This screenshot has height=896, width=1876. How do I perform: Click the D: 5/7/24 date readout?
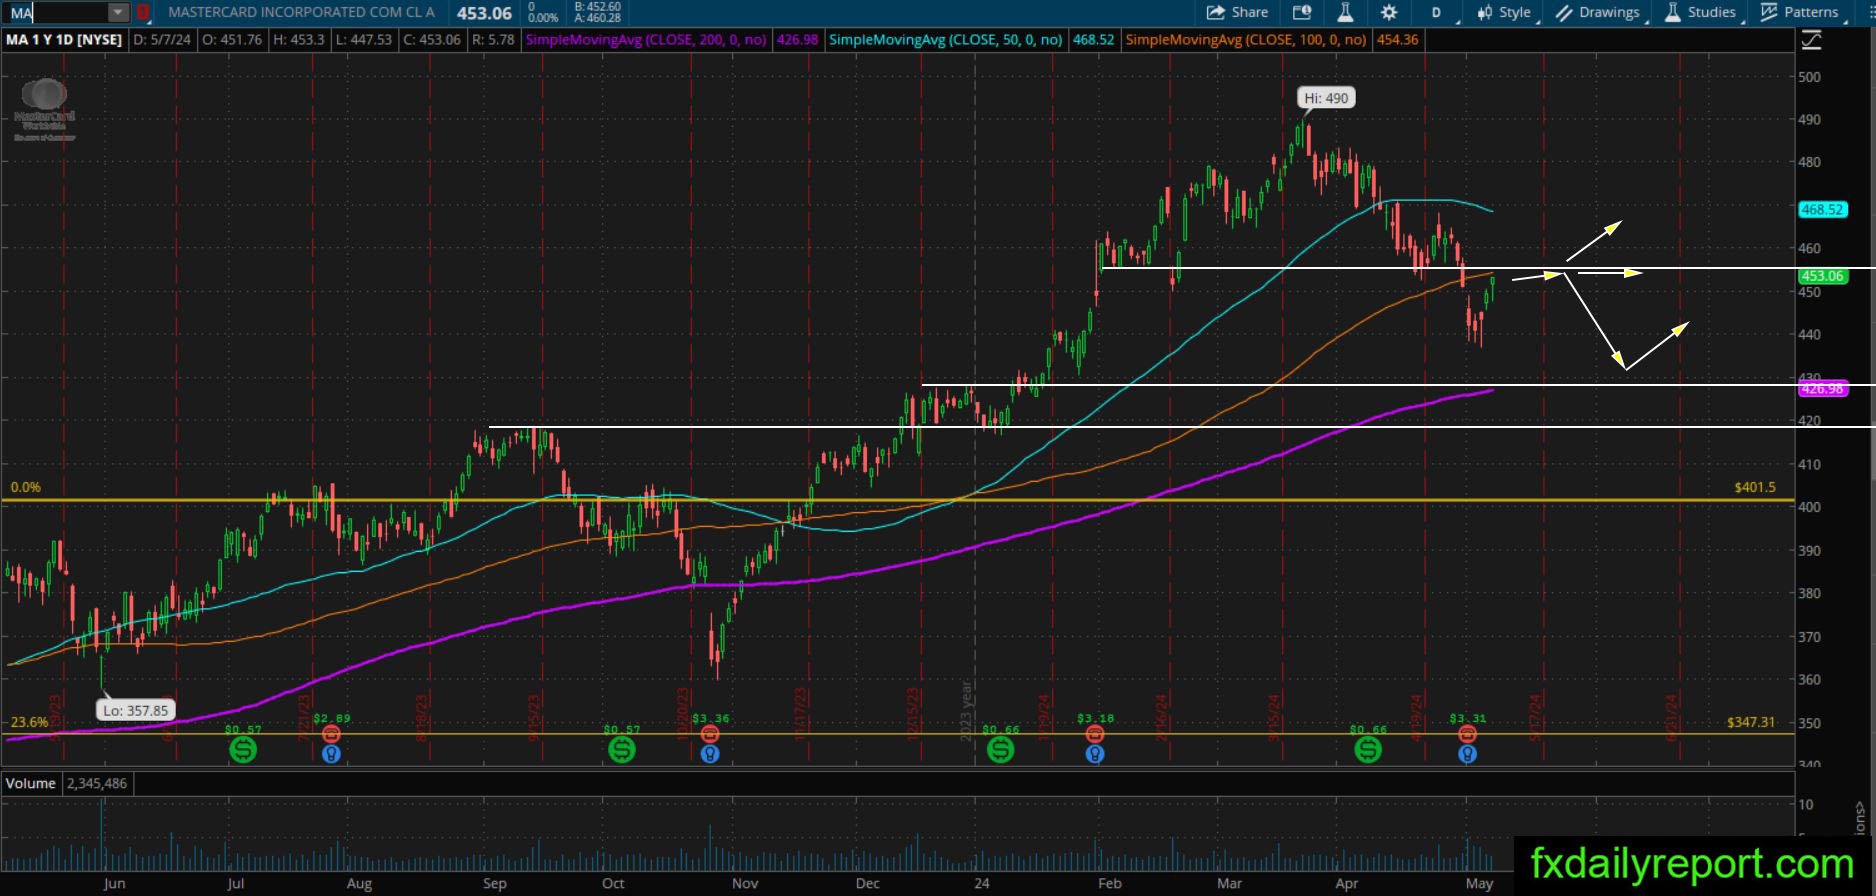[x=162, y=40]
